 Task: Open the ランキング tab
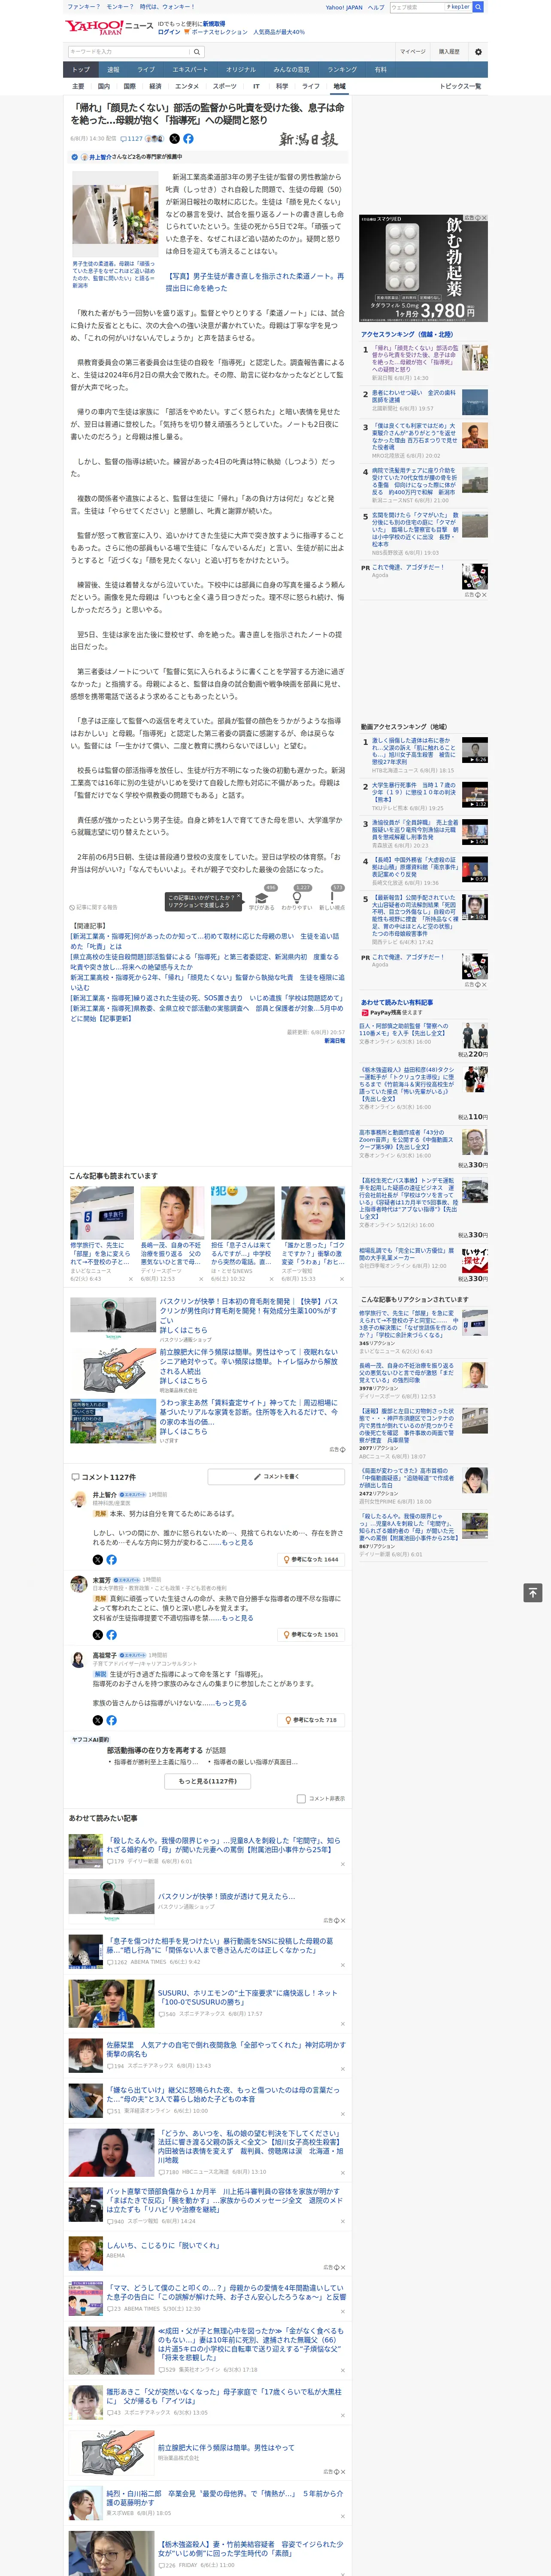[x=342, y=70]
